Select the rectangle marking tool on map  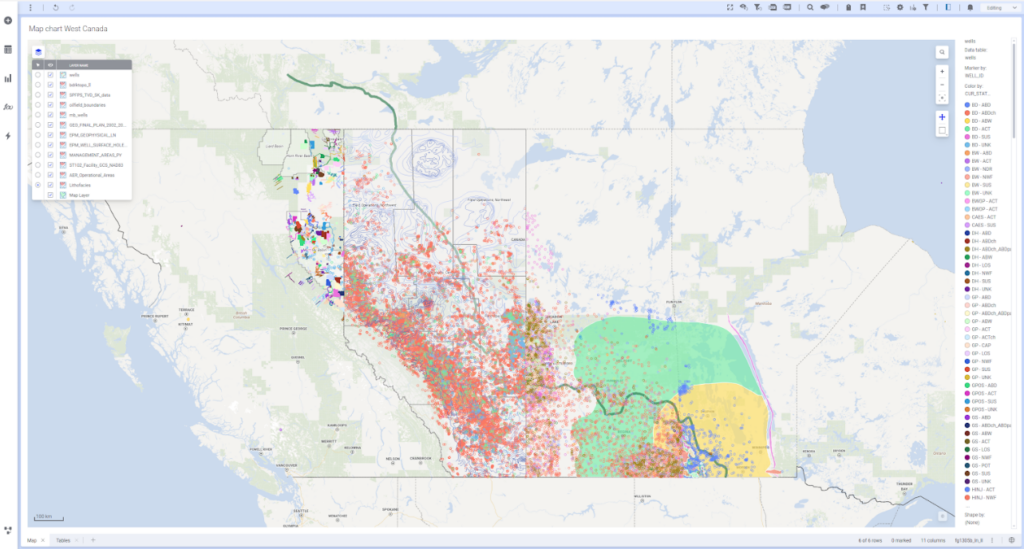pyautogui.click(x=942, y=130)
